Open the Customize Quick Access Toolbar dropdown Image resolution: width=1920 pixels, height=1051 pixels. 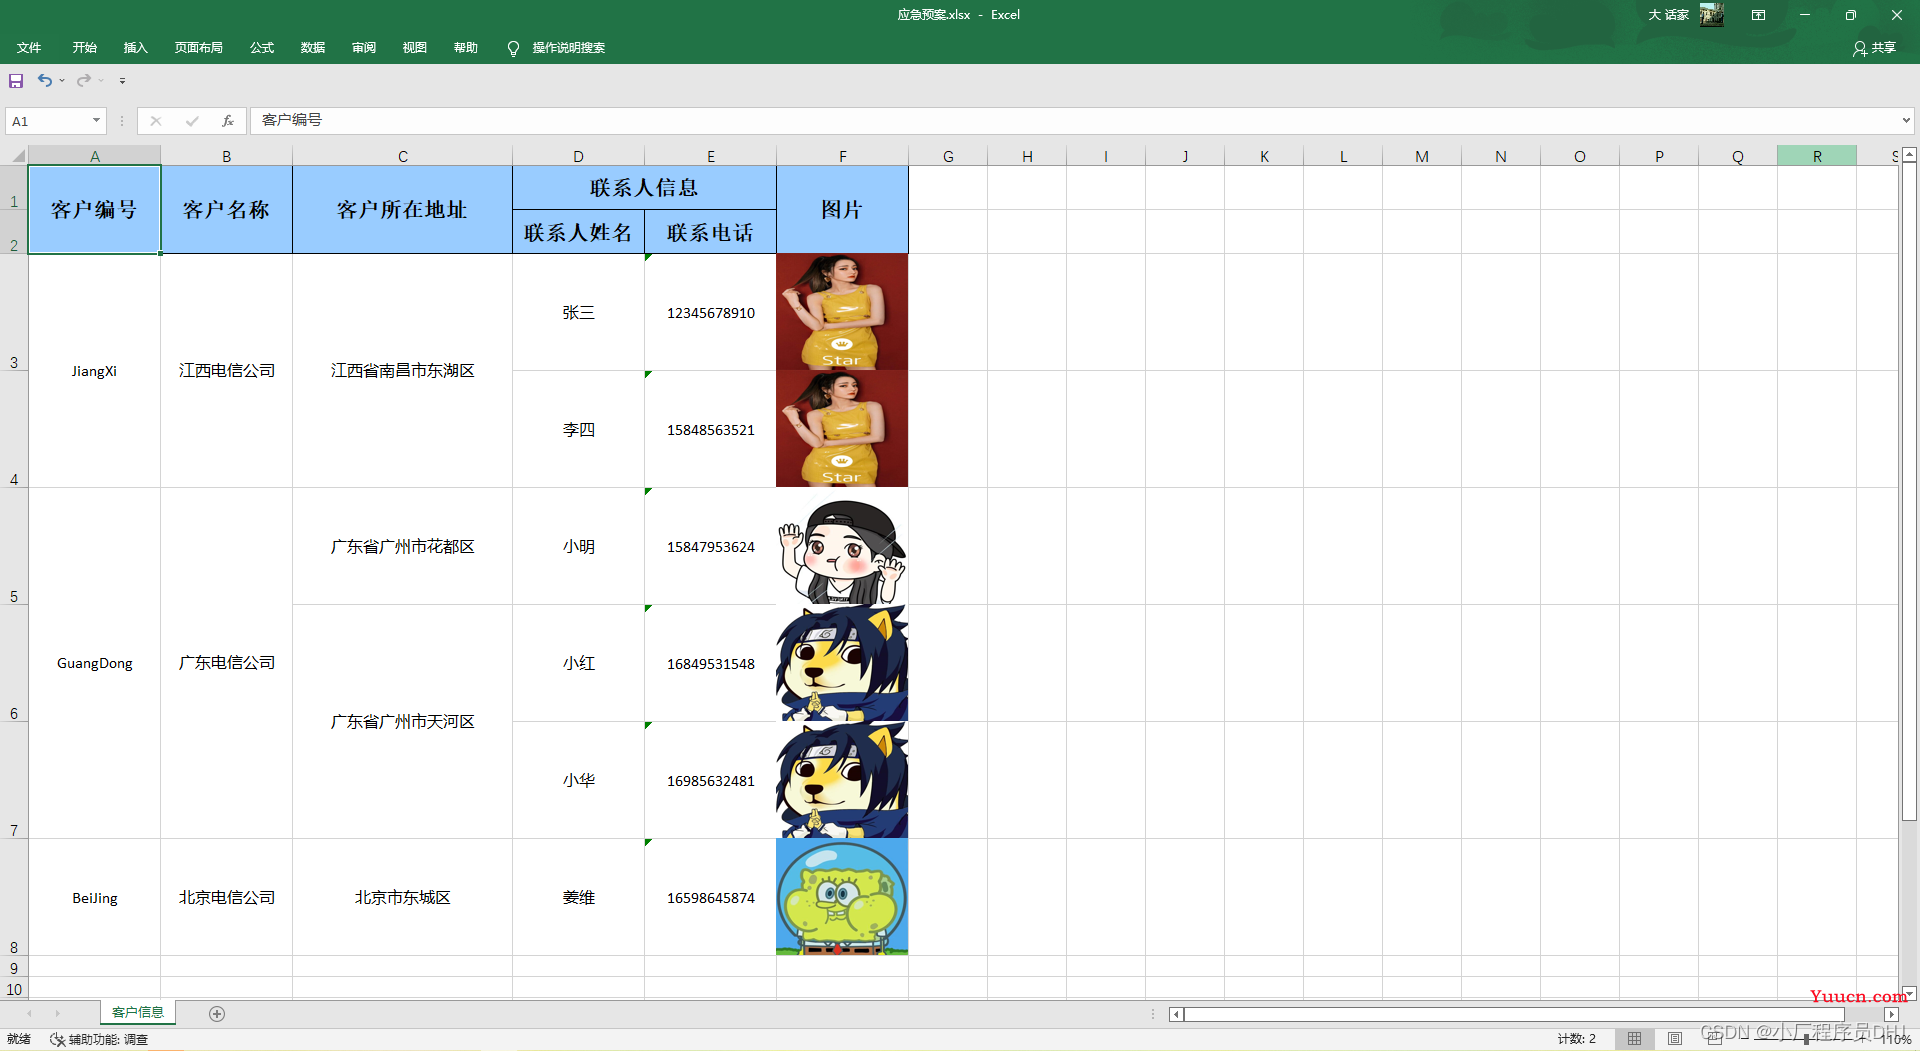122,81
